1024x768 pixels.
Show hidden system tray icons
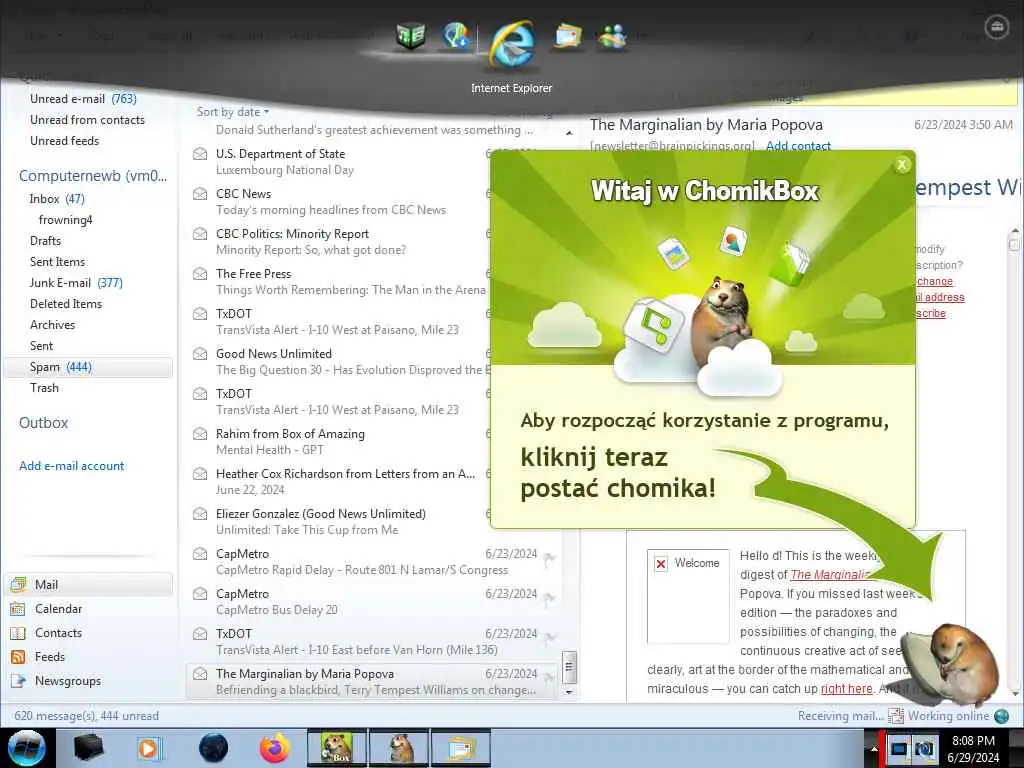pyautogui.click(x=873, y=748)
